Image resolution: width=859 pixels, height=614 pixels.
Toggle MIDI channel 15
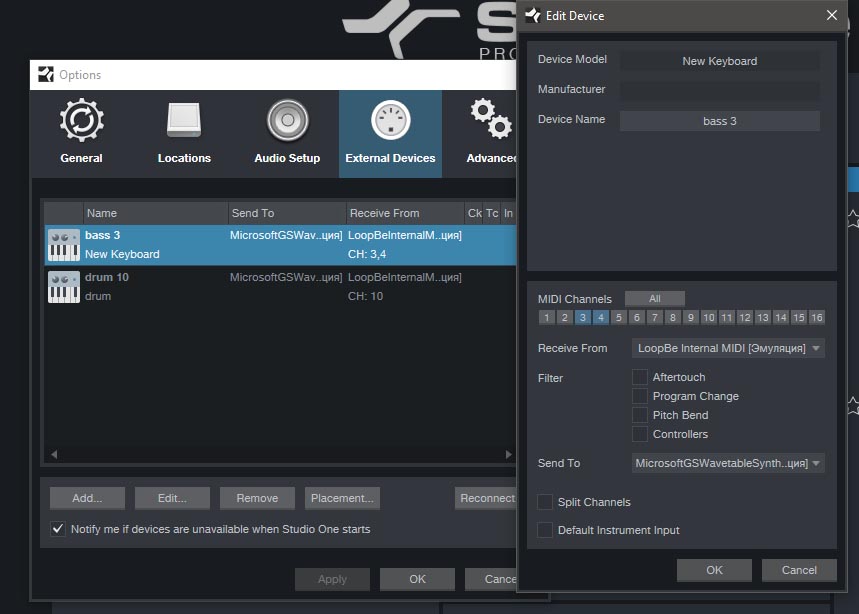click(799, 317)
